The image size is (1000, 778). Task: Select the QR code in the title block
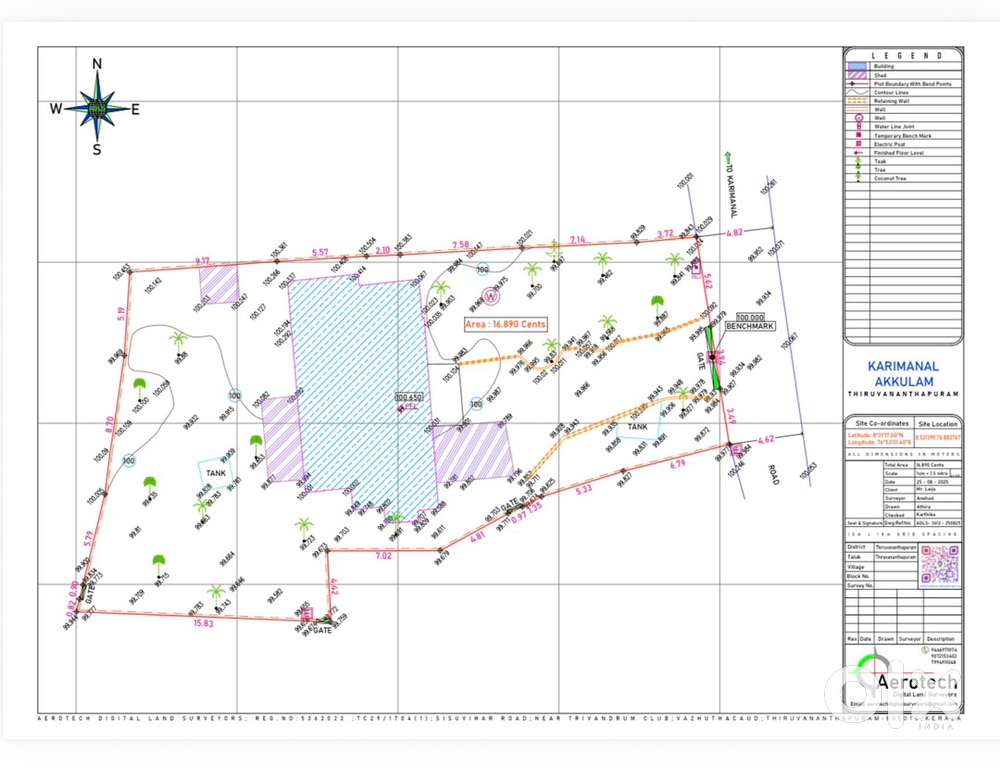[x=940, y=564]
